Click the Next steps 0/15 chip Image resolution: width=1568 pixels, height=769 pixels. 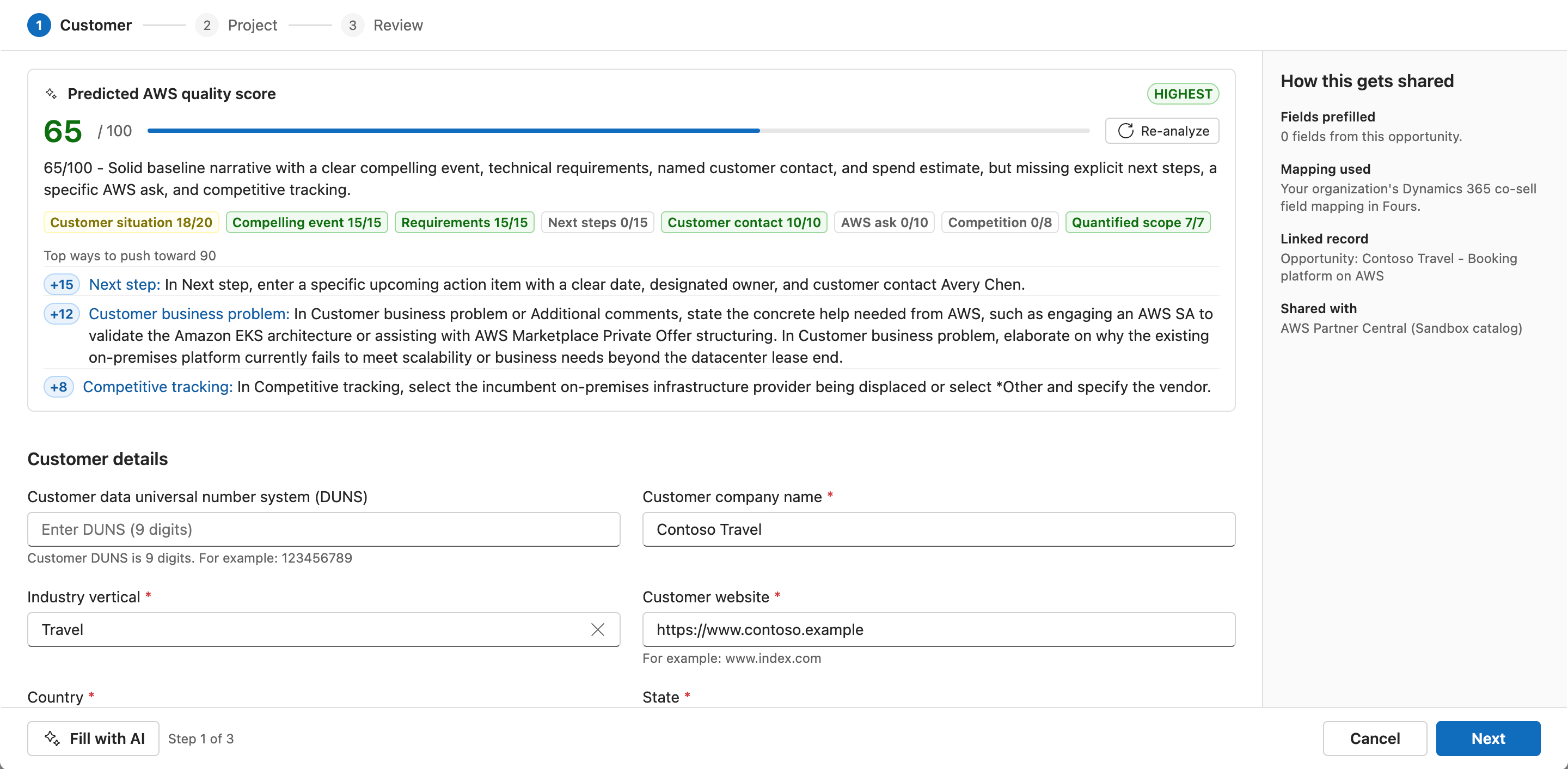[x=598, y=223]
